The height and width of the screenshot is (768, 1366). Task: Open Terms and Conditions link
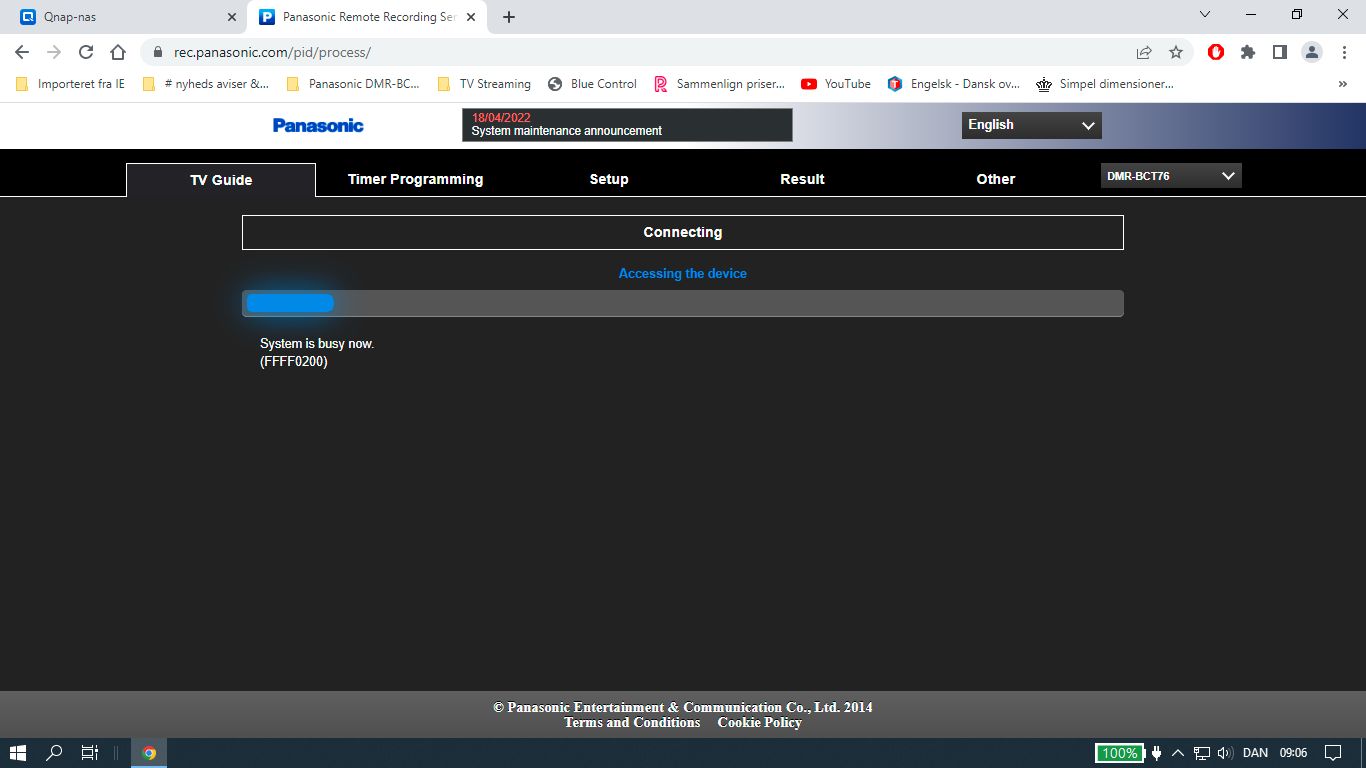click(x=632, y=722)
